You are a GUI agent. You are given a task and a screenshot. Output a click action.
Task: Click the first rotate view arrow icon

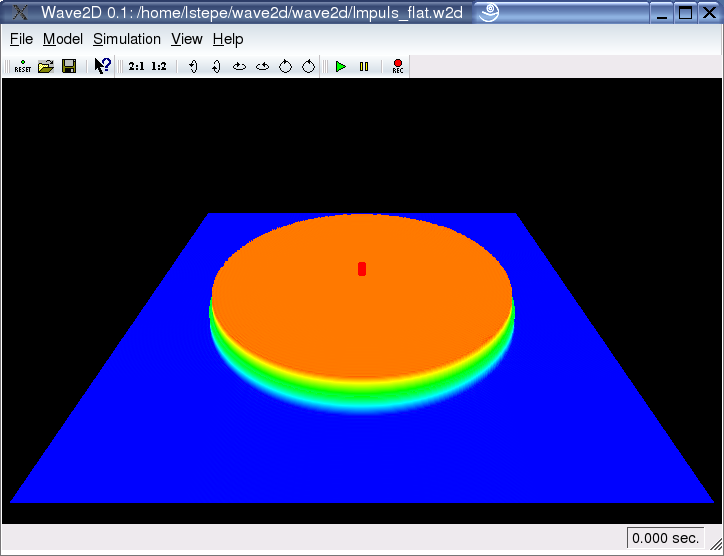tap(192, 66)
